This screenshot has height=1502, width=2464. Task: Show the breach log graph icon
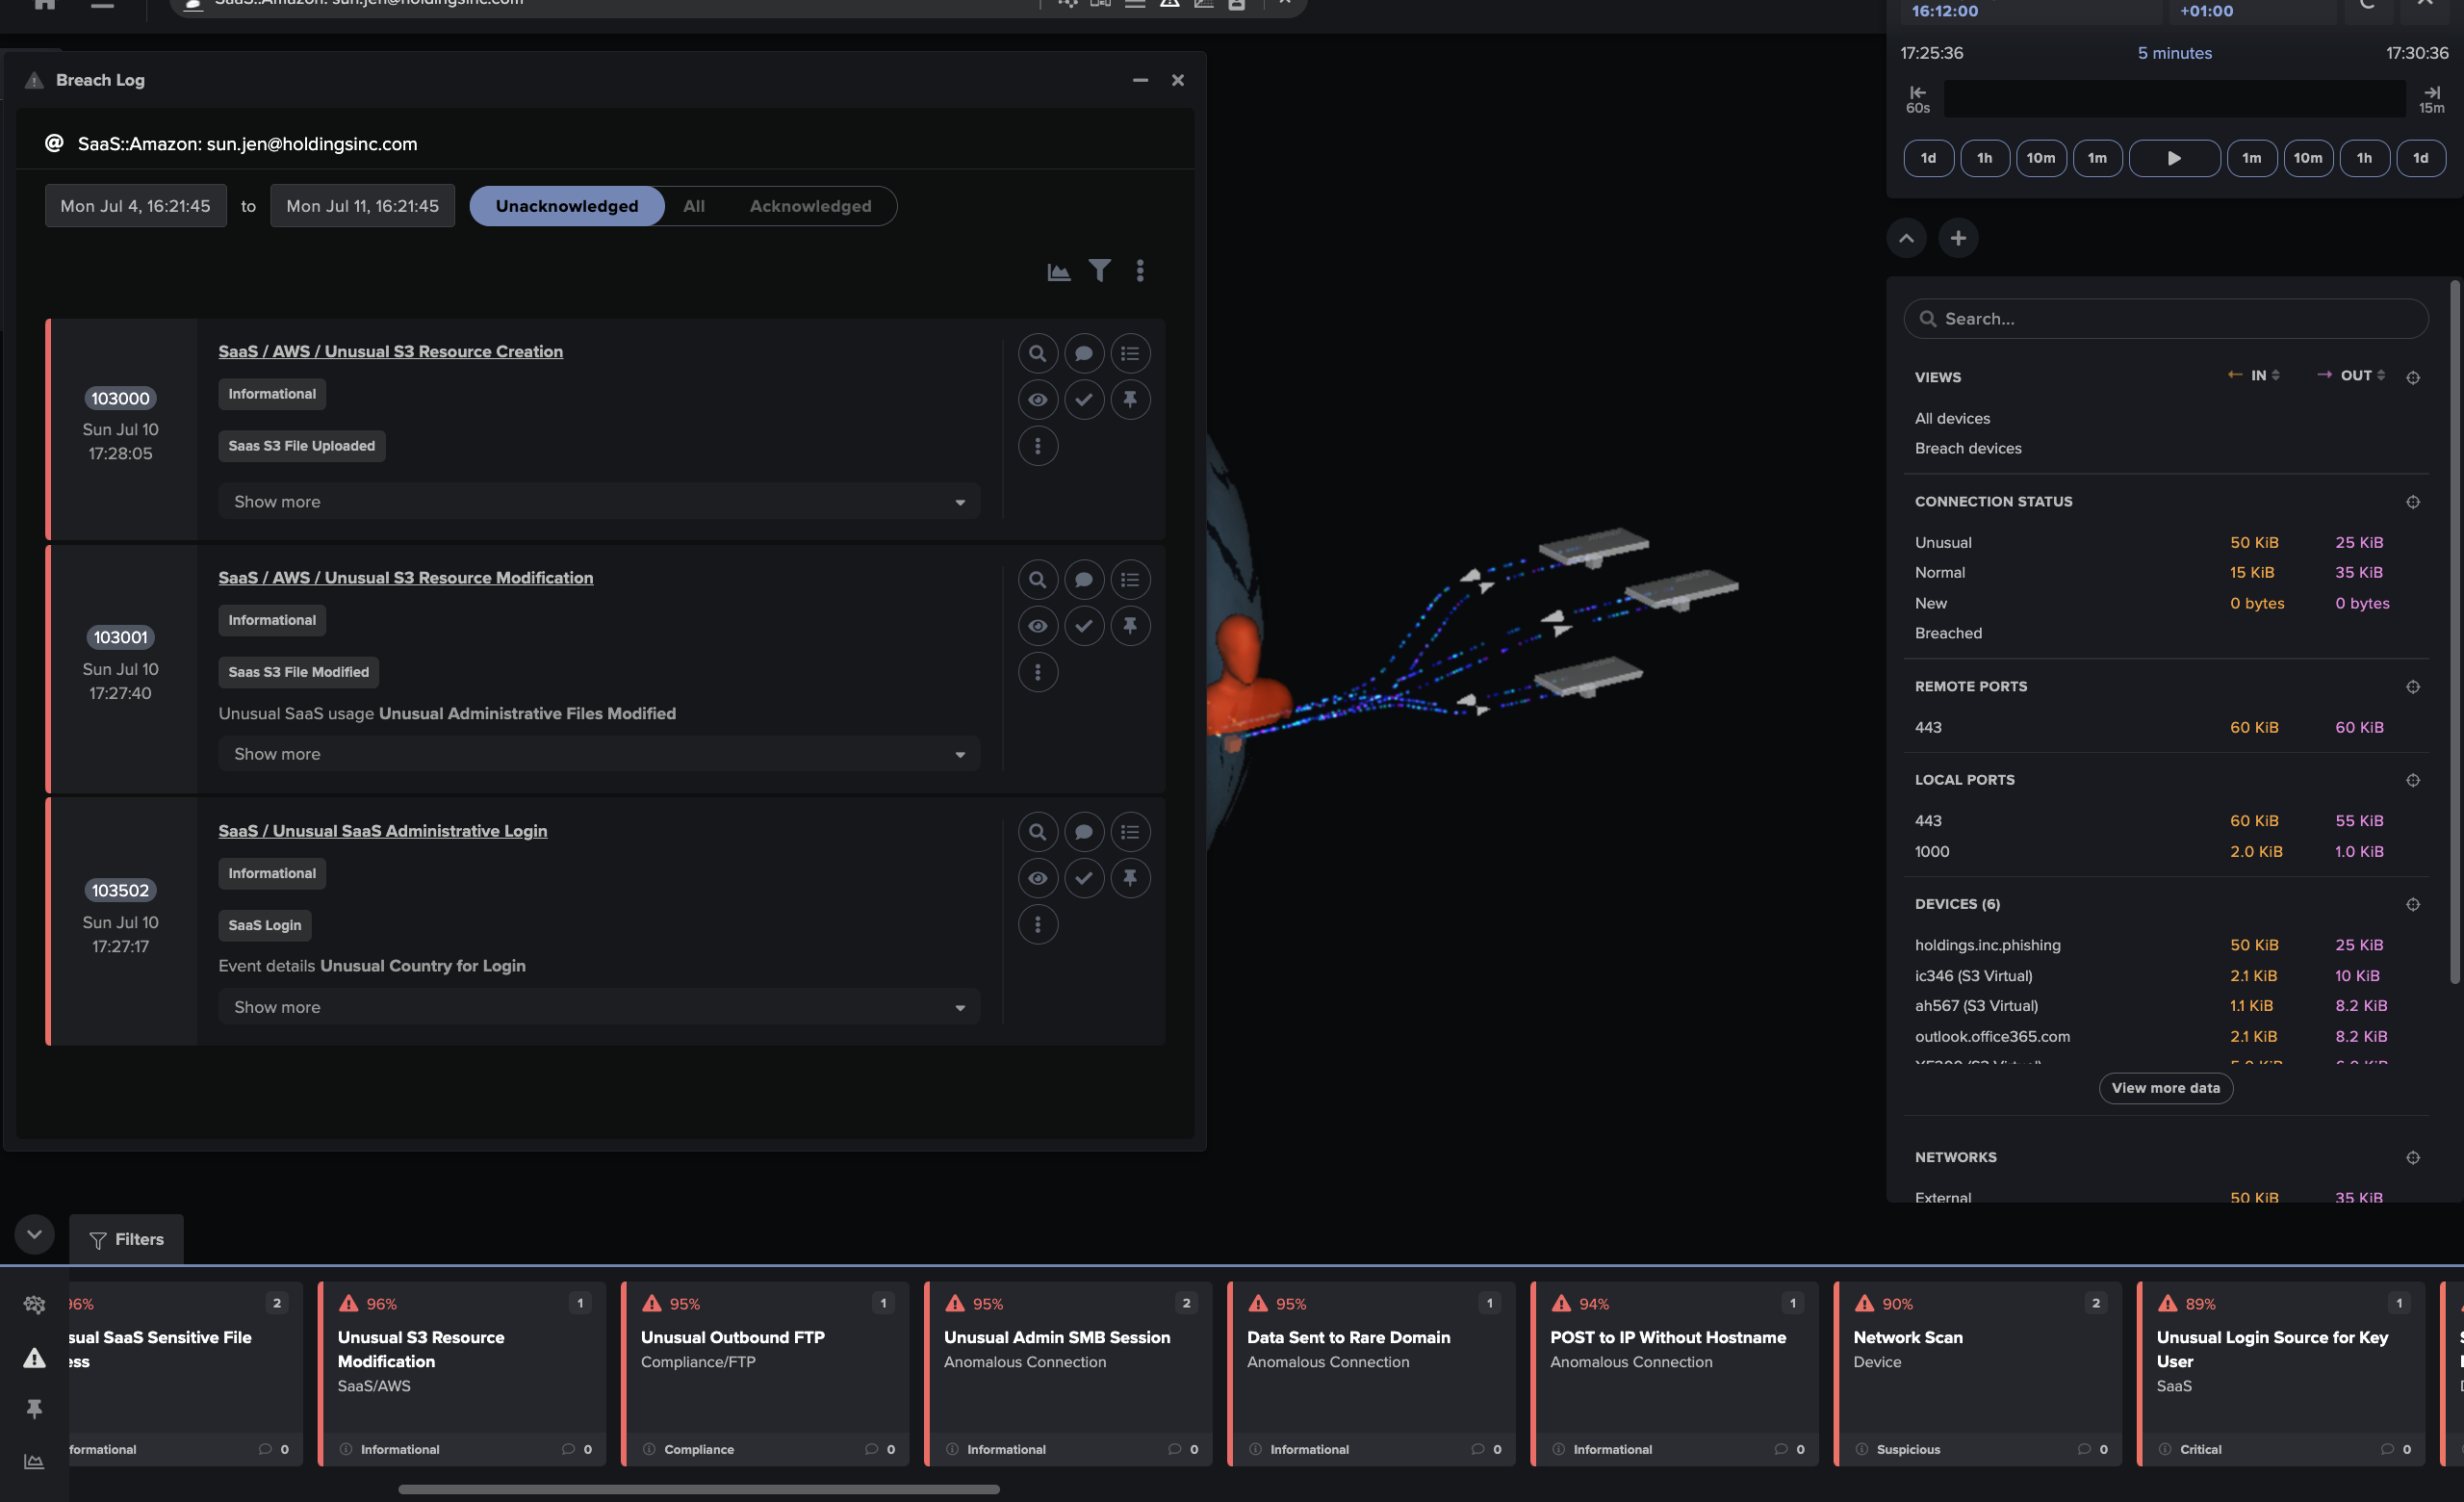[x=1058, y=271]
